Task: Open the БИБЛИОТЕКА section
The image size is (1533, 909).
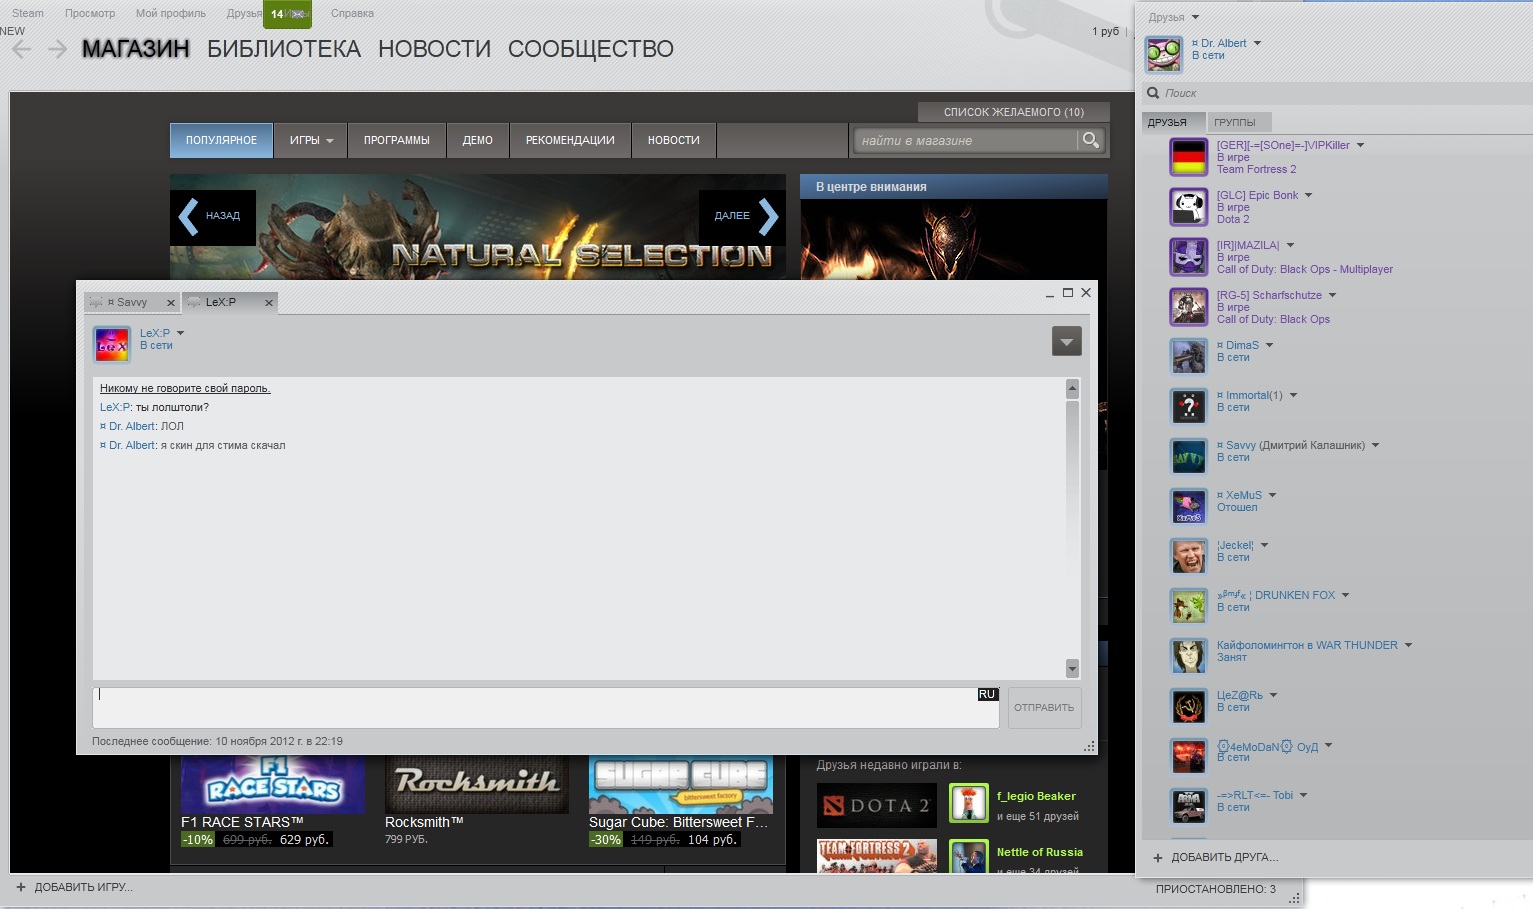Action: pos(284,49)
